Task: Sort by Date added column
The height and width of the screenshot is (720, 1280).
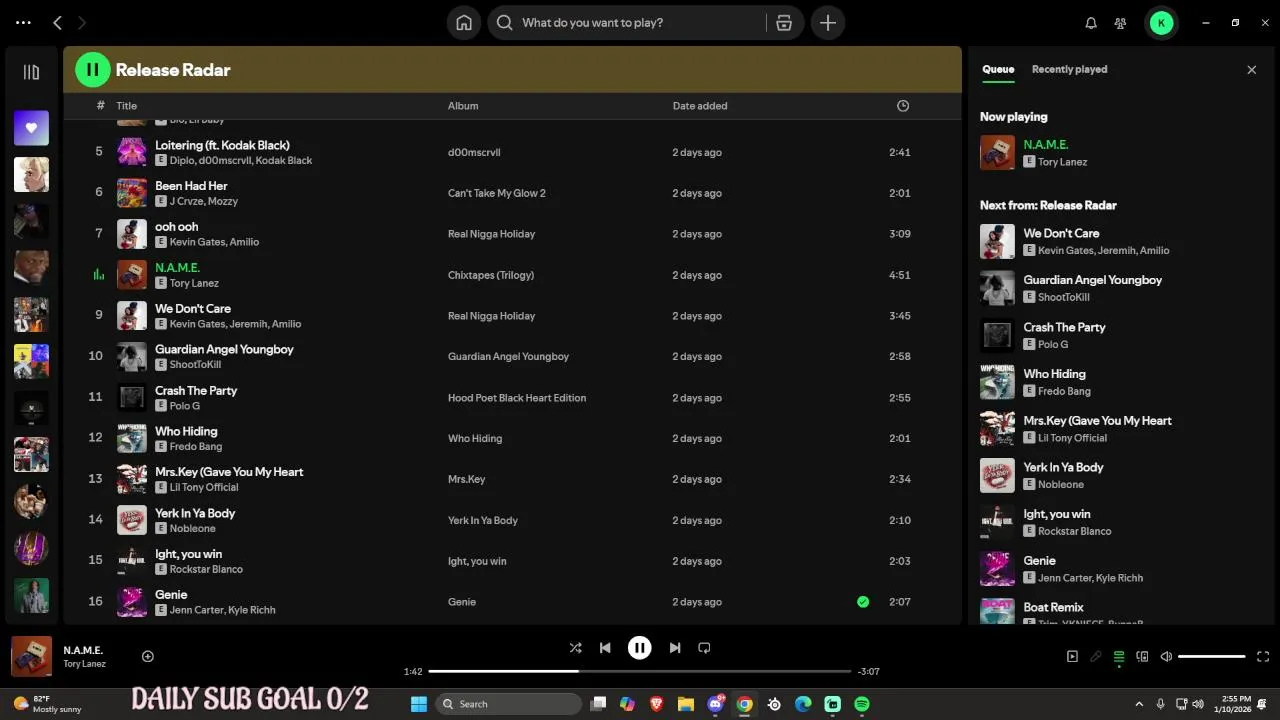Action: [x=700, y=106]
